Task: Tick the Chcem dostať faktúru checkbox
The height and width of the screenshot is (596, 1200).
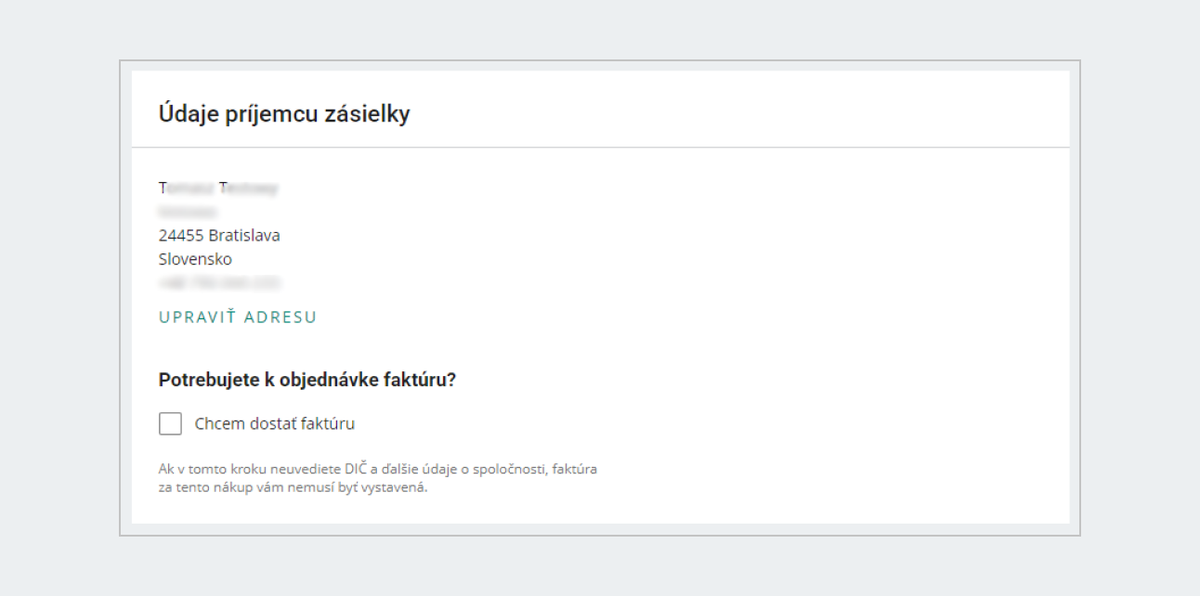Action: [x=170, y=424]
